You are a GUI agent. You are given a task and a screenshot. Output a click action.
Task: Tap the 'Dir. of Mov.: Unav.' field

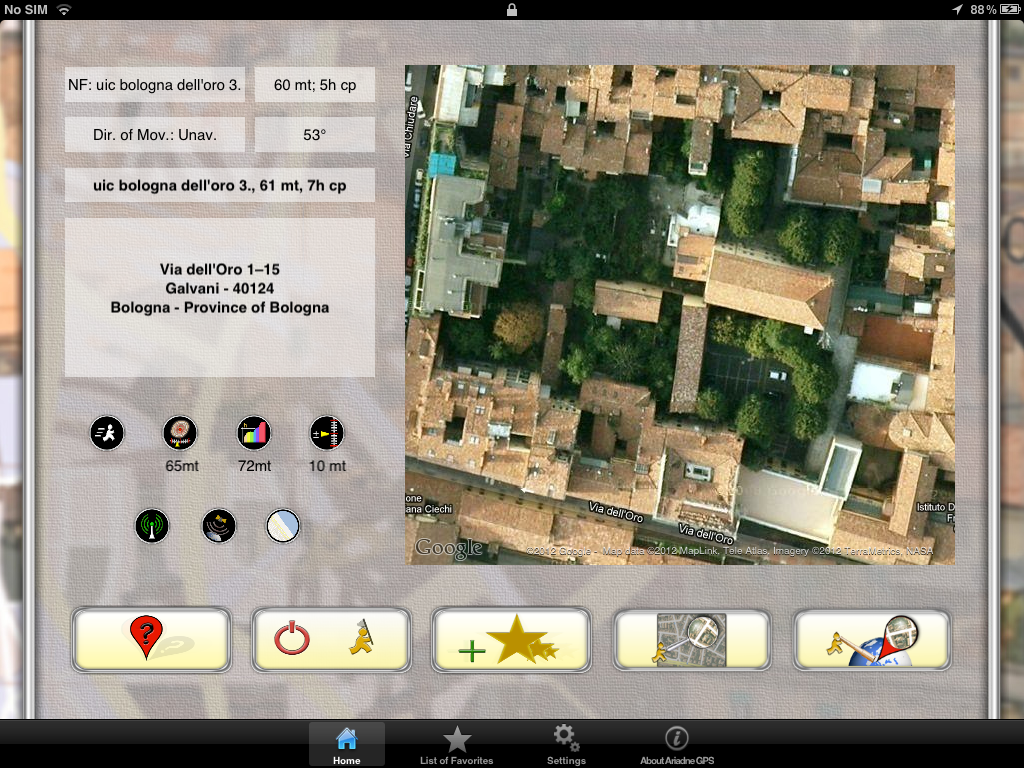click(x=155, y=135)
